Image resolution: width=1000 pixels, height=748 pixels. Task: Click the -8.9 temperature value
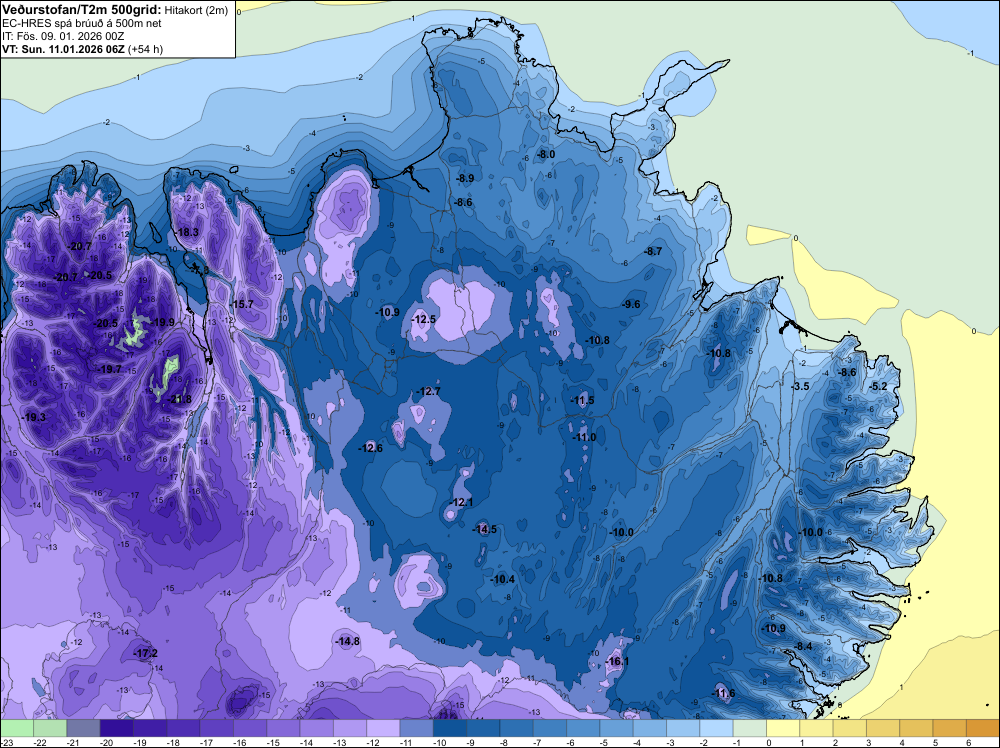point(464,179)
